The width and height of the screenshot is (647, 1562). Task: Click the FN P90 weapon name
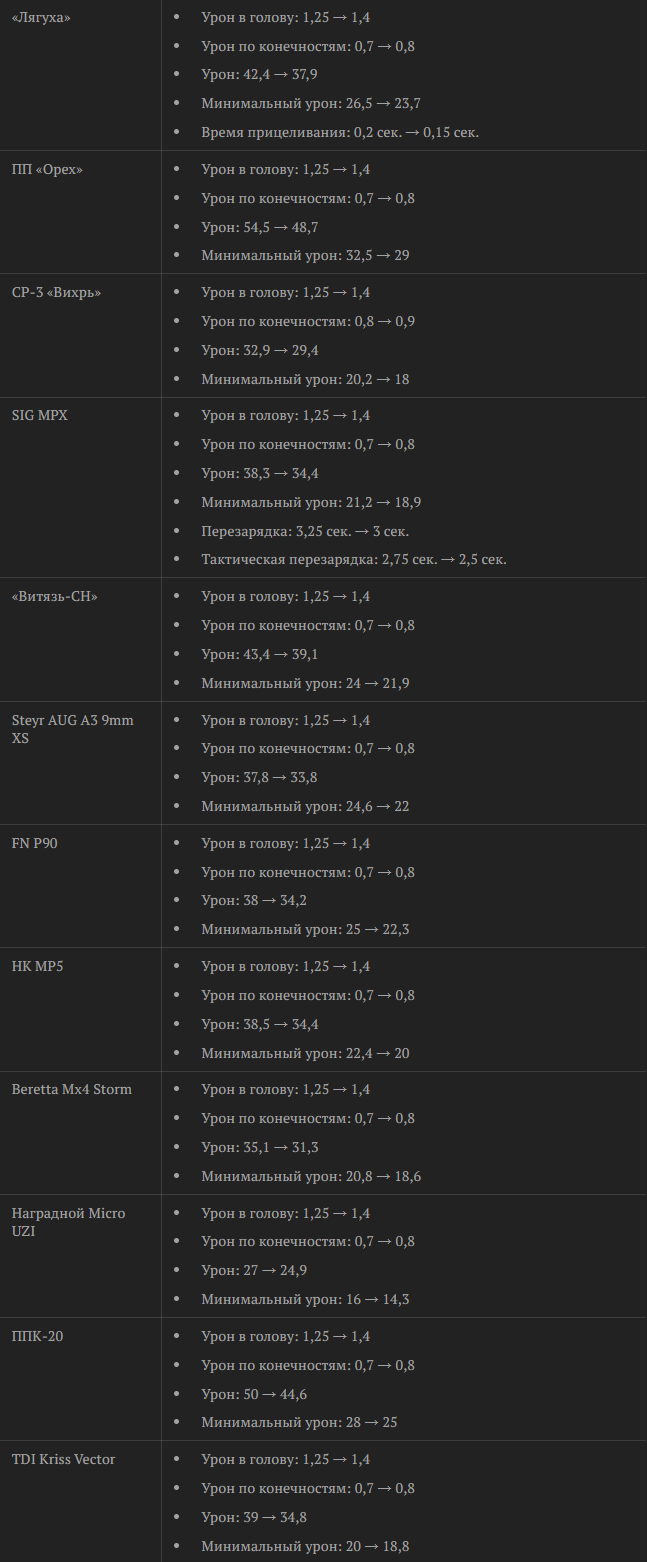(35, 843)
